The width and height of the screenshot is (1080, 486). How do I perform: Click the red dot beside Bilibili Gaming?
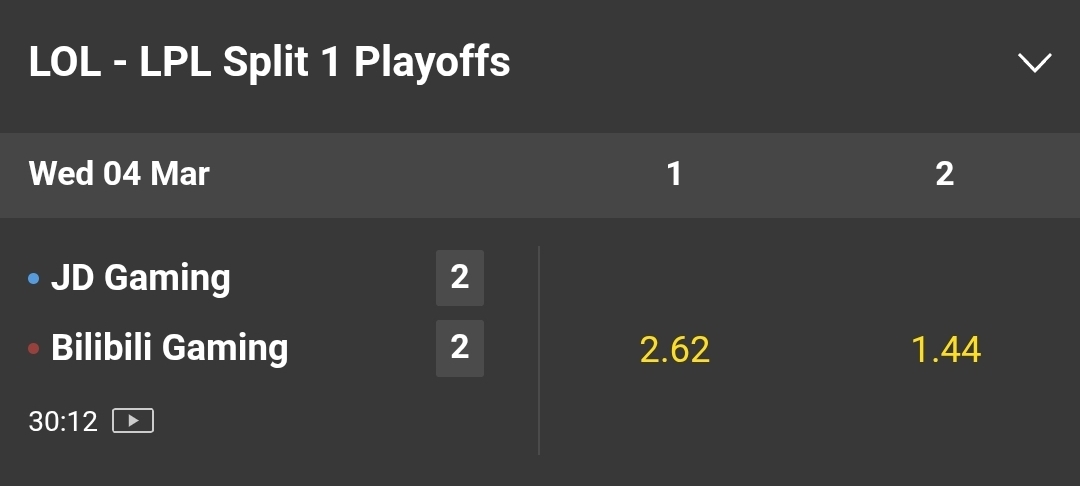[33, 349]
